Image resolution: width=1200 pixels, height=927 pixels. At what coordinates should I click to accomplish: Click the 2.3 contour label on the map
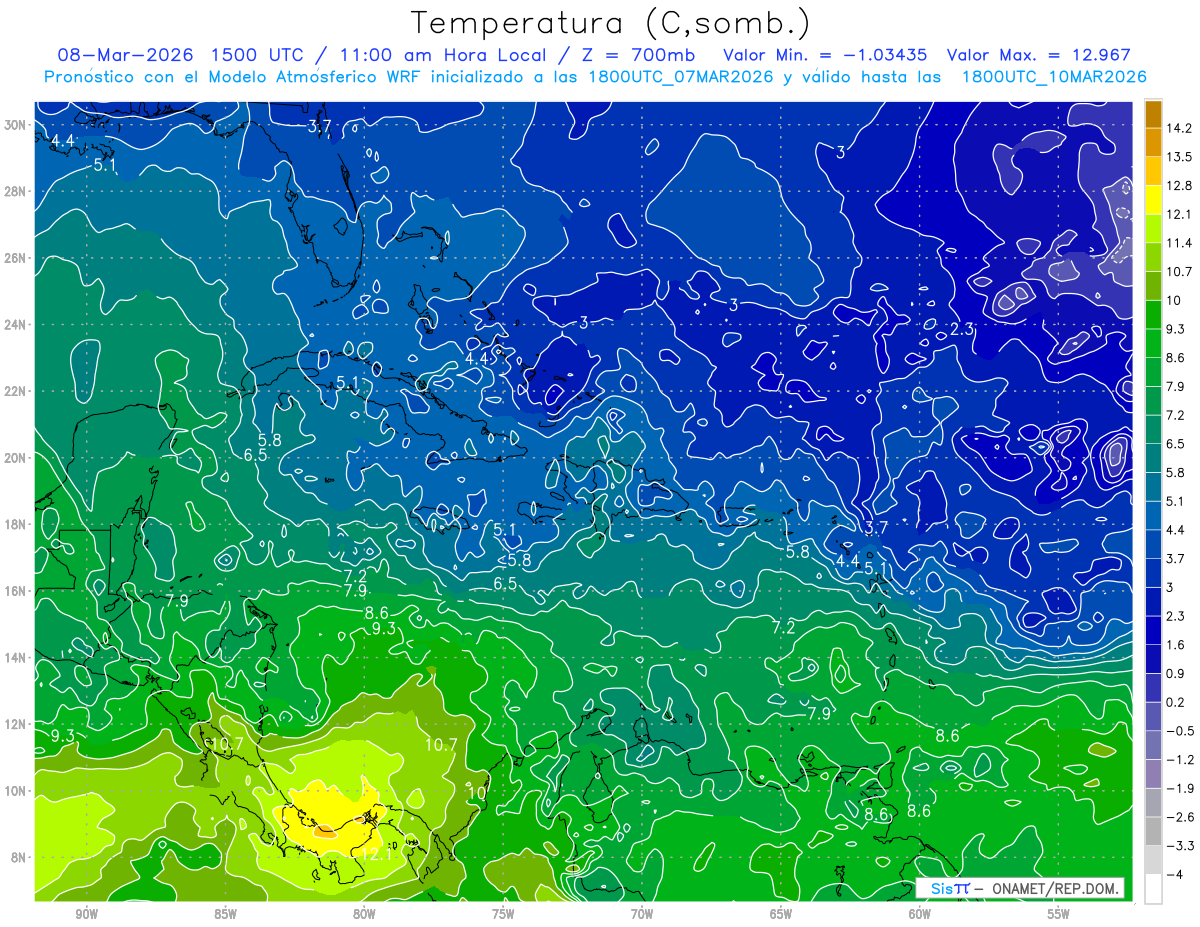[x=962, y=329]
